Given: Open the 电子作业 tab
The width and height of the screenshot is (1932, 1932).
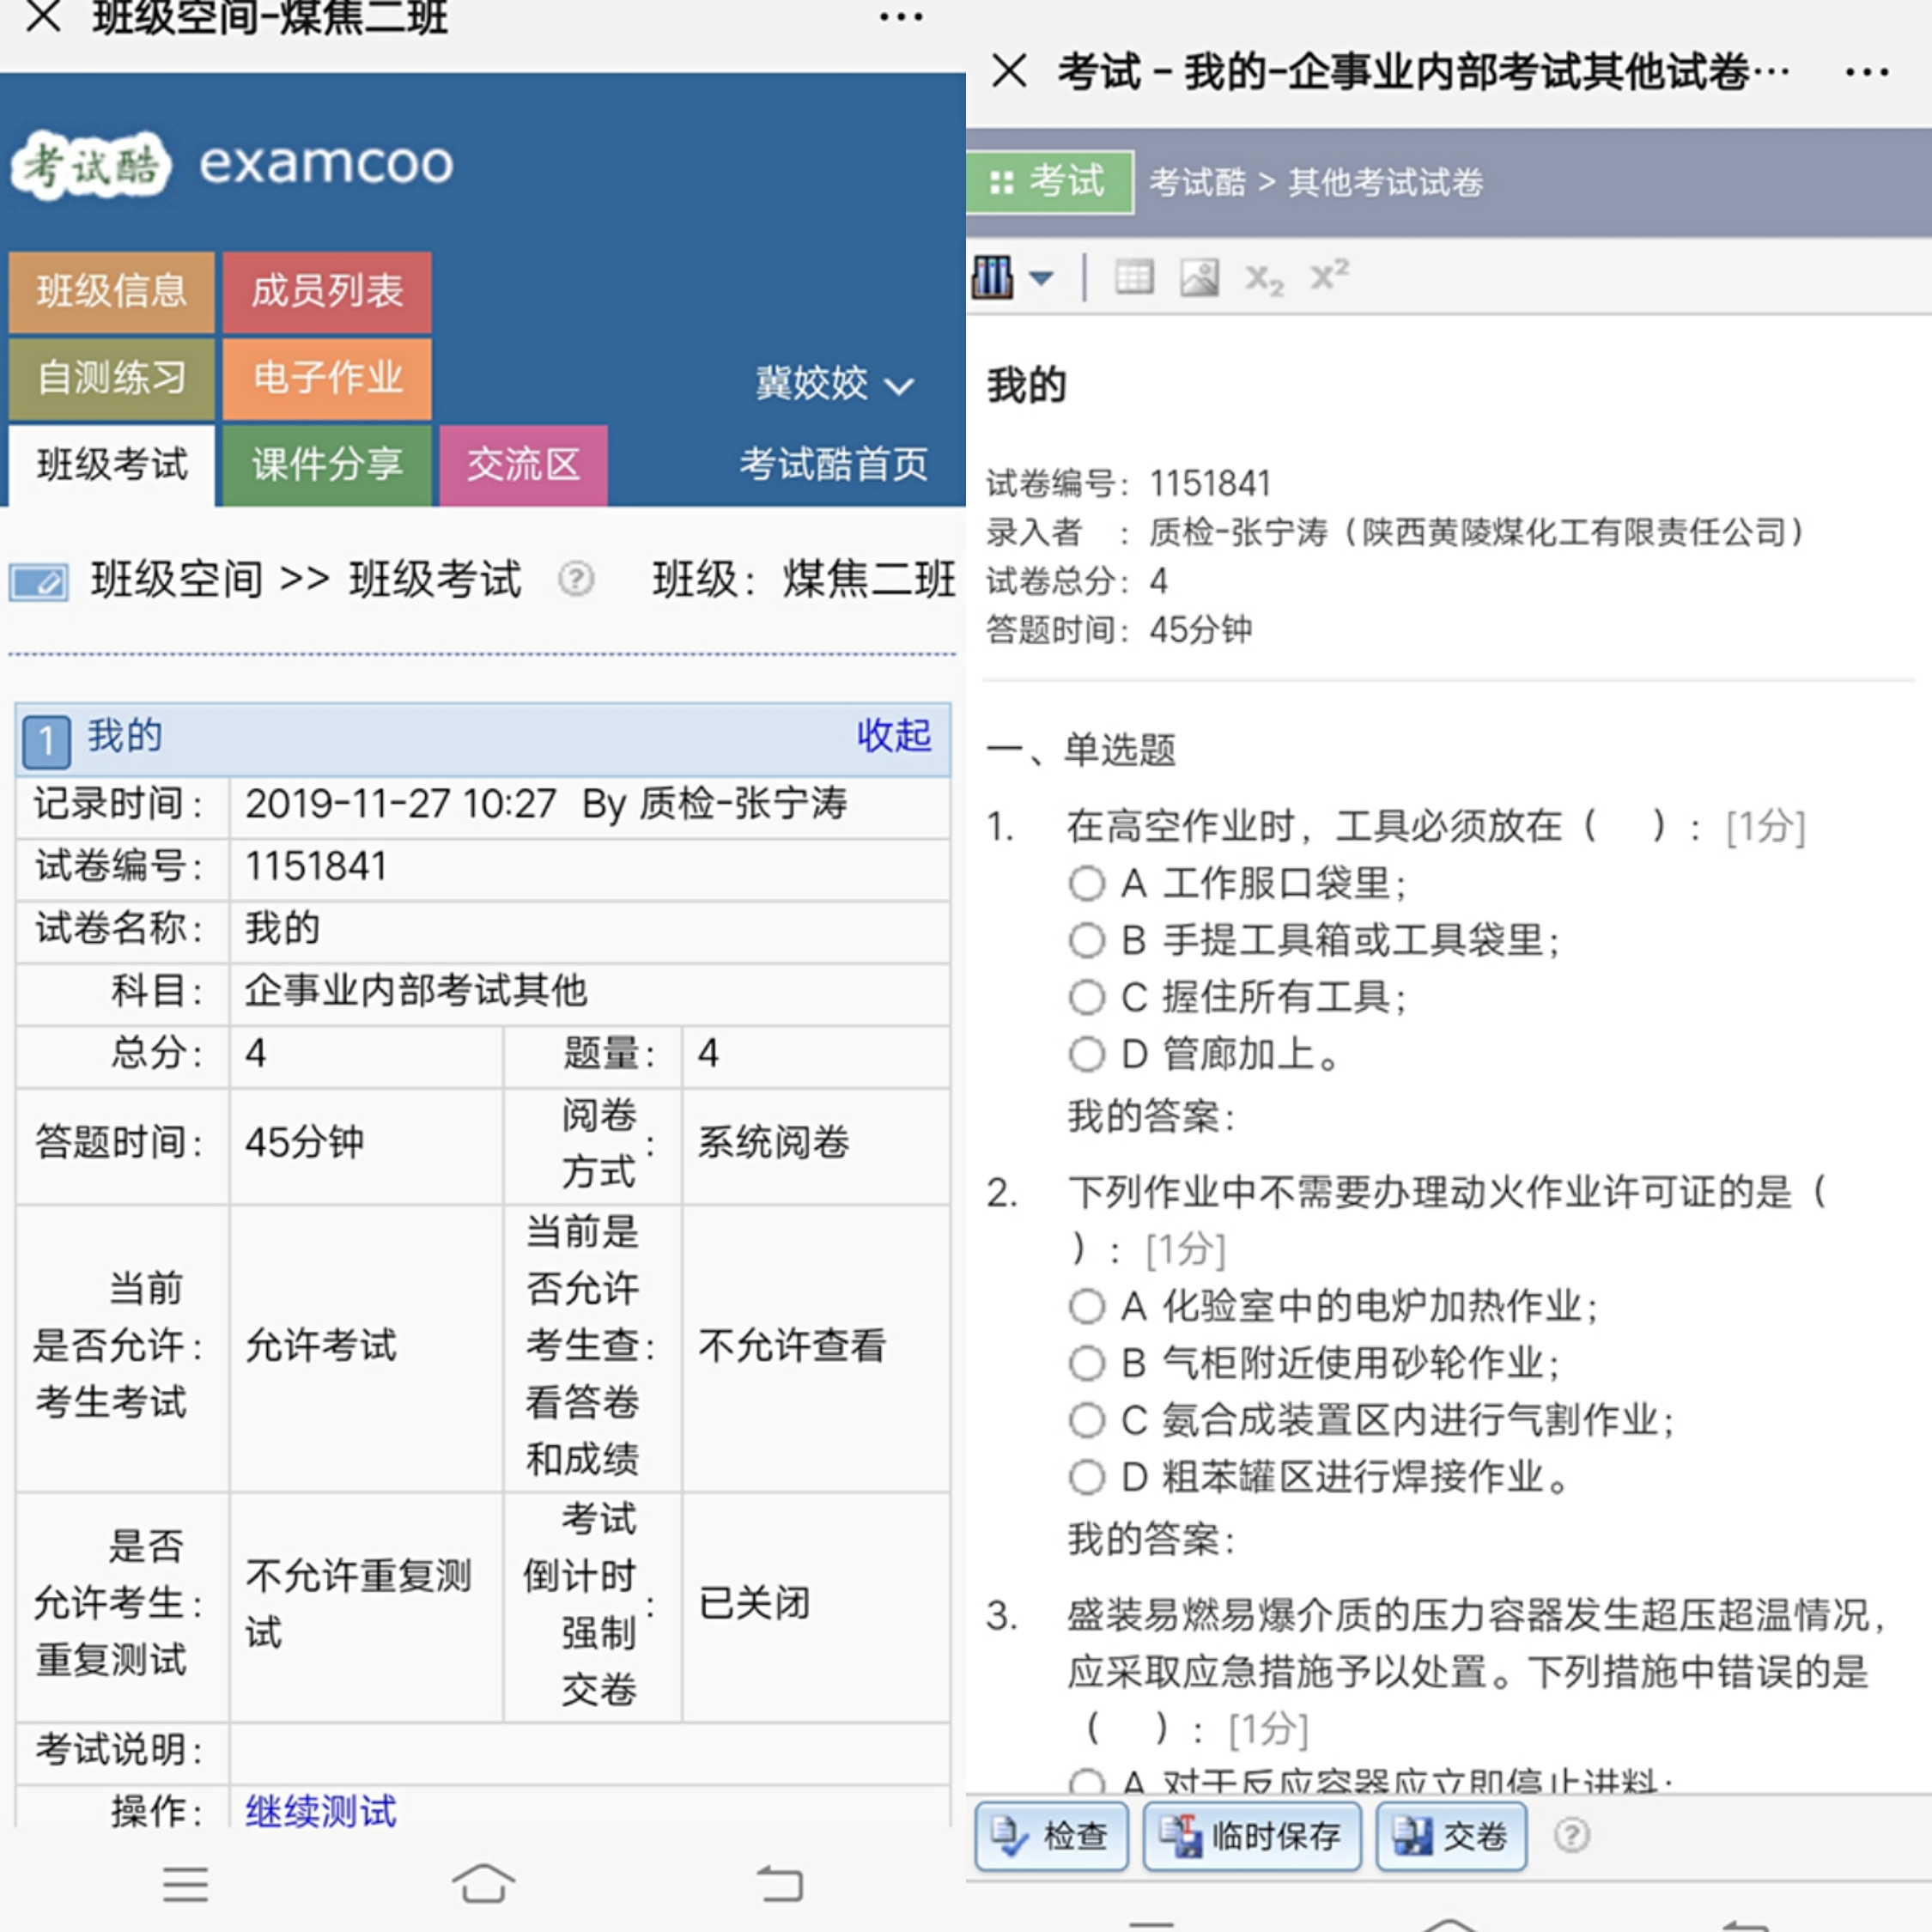Looking at the screenshot, I should point(327,378).
